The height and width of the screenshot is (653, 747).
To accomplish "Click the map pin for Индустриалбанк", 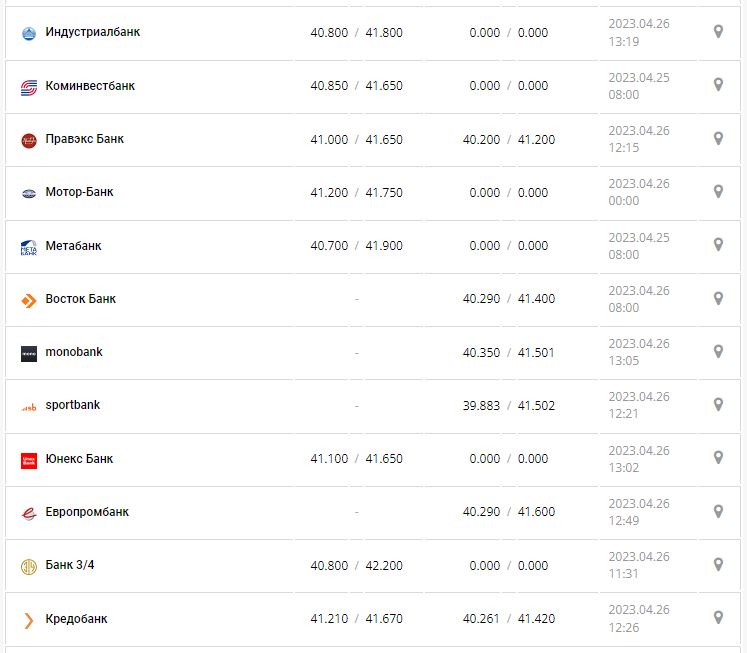I will 718,32.
